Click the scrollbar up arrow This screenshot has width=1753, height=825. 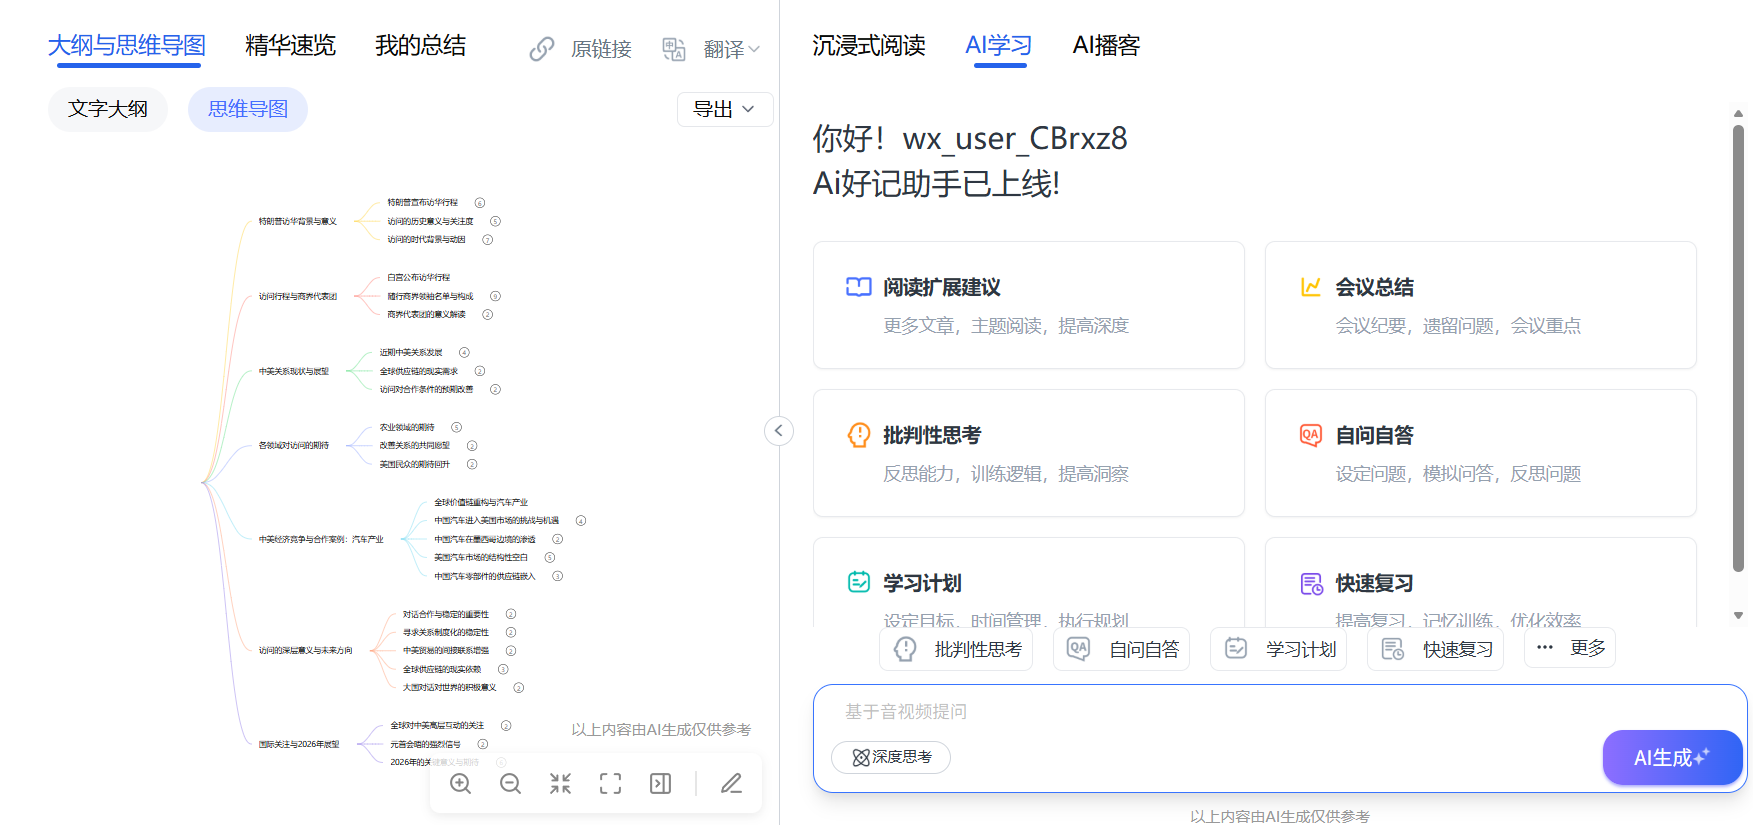click(1738, 113)
